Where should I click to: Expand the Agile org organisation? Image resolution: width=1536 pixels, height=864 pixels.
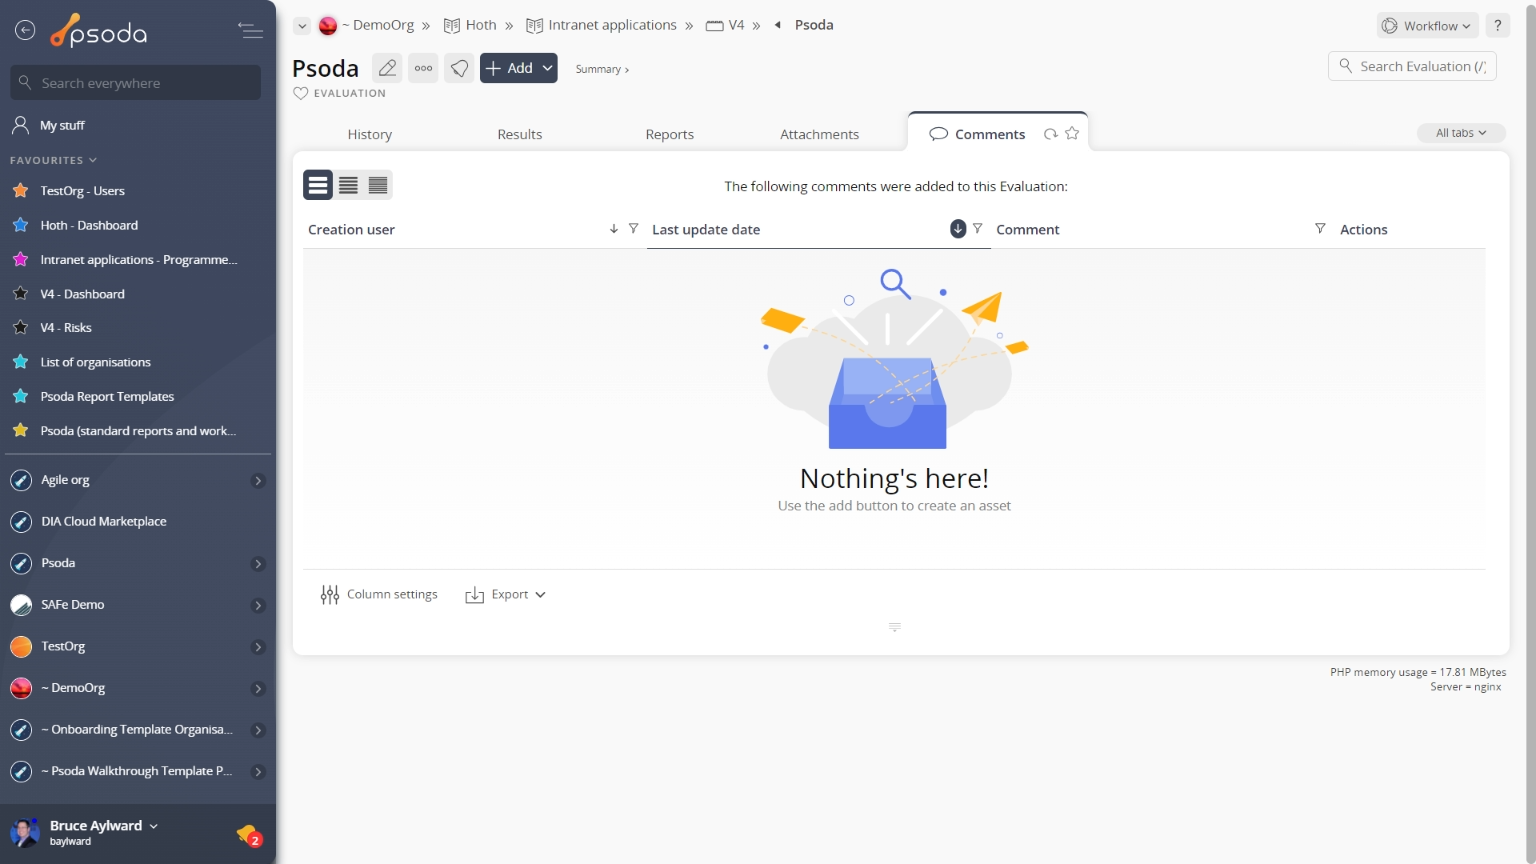pyautogui.click(x=258, y=481)
